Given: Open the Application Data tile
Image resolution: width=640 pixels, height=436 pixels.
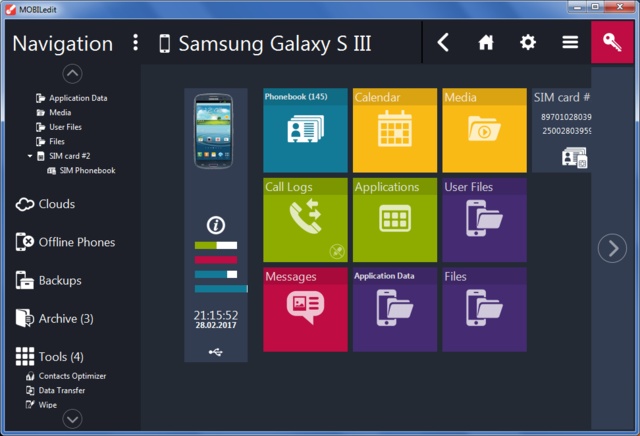Looking at the screenshot, I should point(395,309).
